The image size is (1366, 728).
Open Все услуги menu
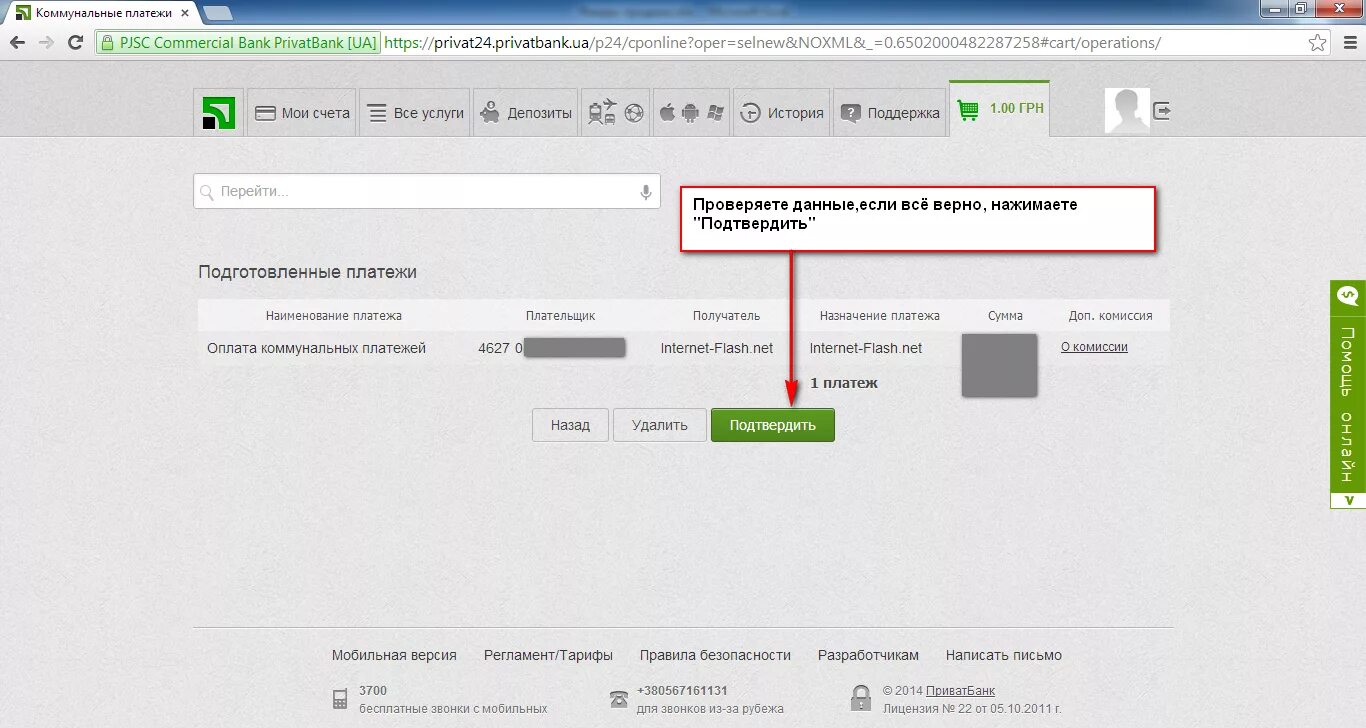[414, 113]
